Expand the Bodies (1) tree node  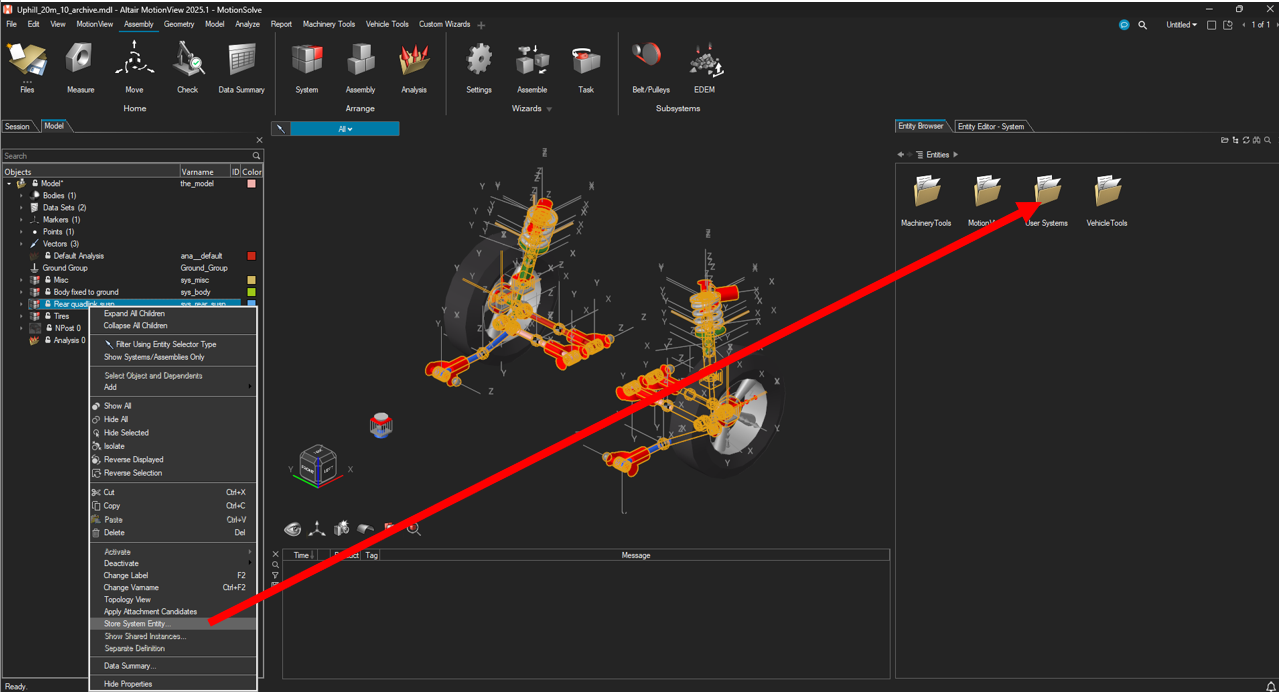tap(21, 196)
